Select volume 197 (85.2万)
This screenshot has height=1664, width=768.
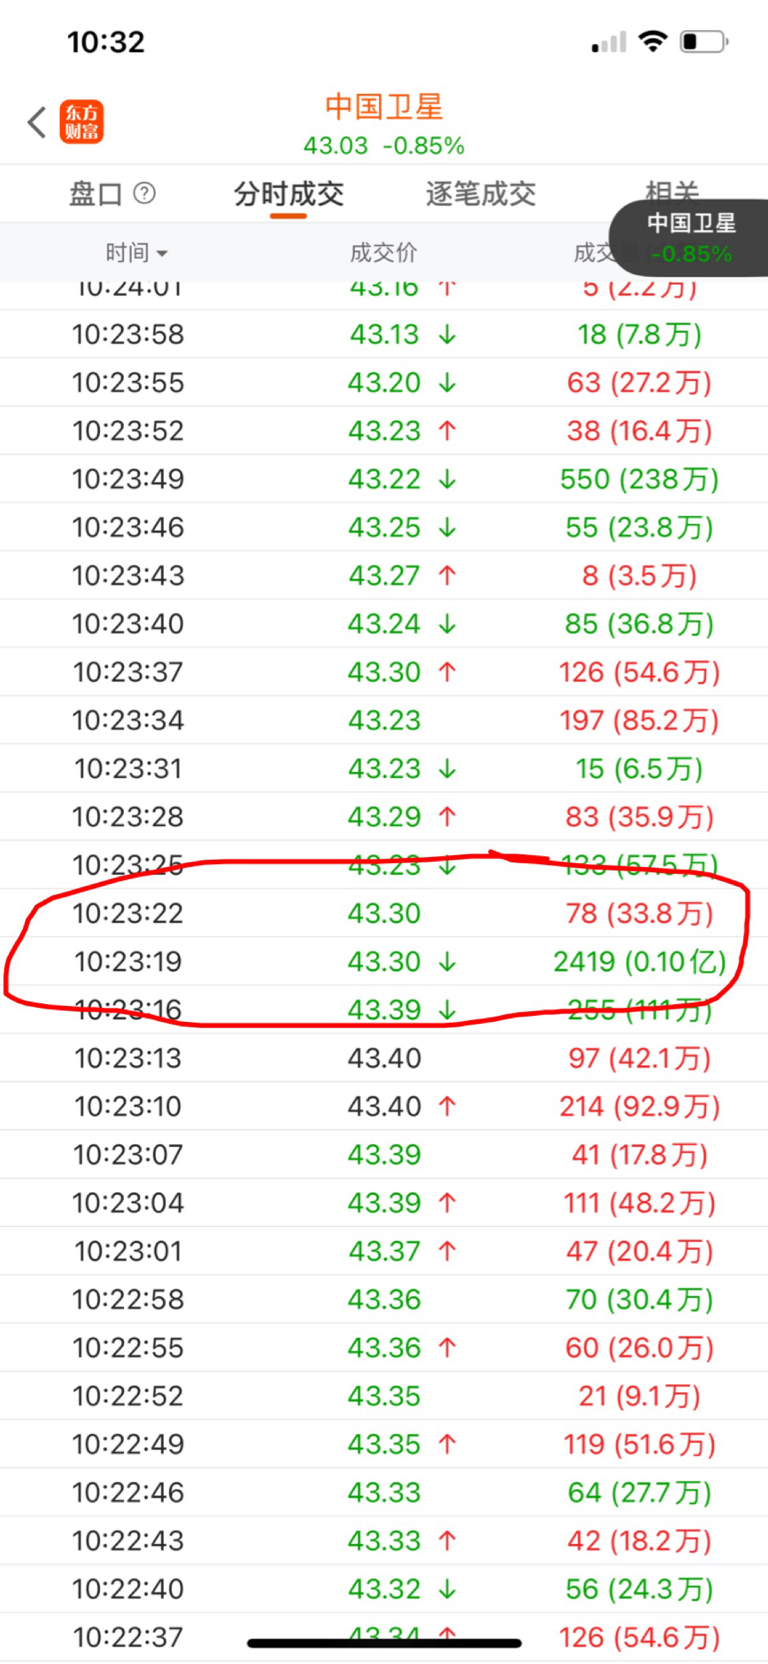(639, 720)
